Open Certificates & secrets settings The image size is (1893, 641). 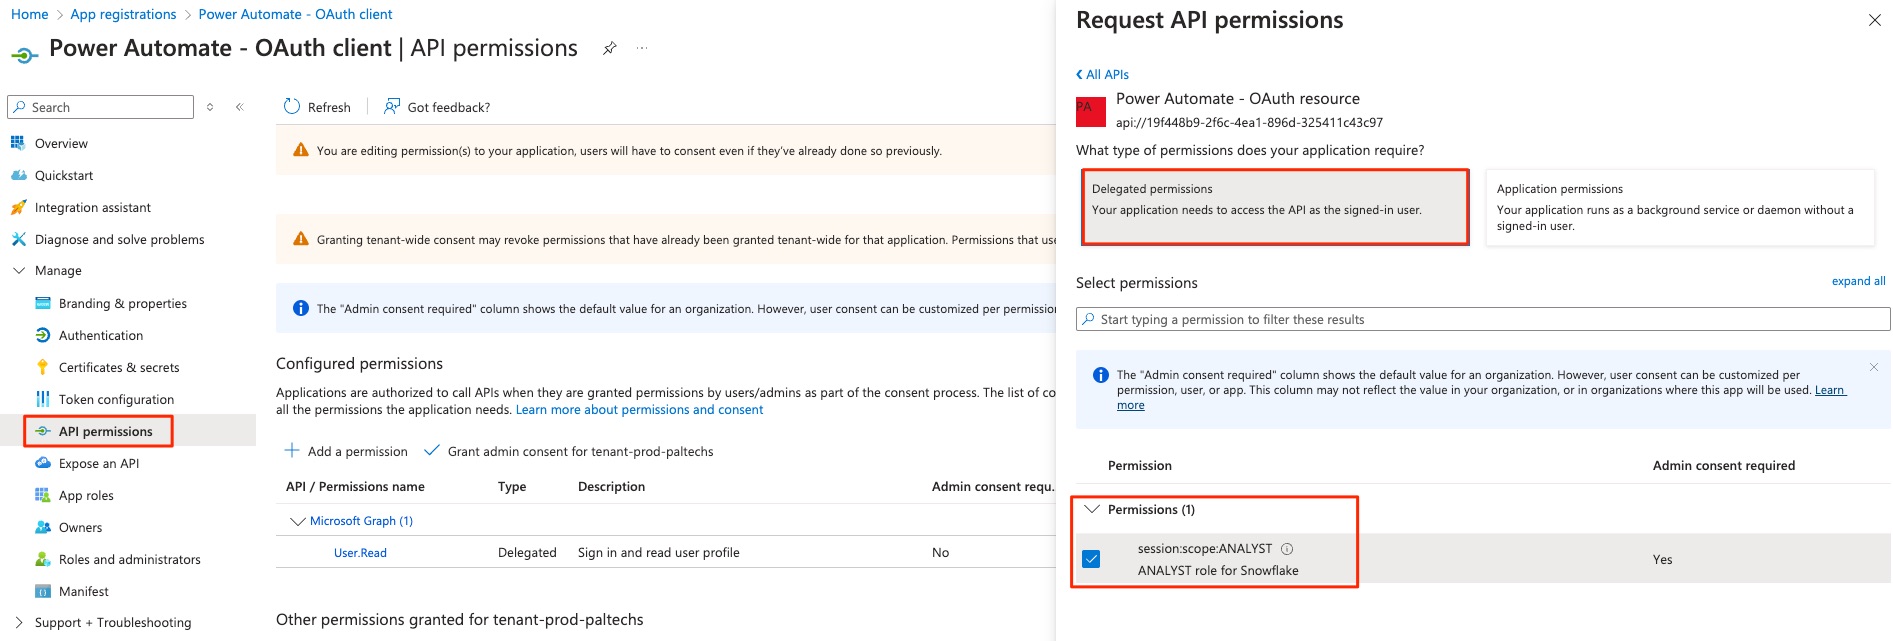[x=41, y=367]
